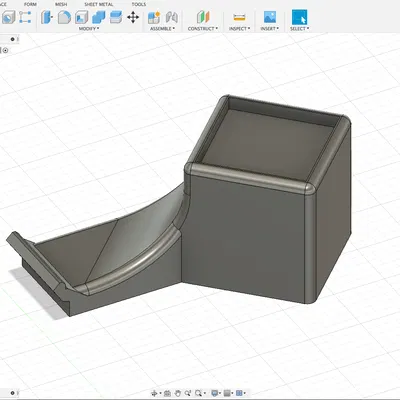Activate the blue Select cursor tool
Screen dimensions: 400x400
[299, 17]
